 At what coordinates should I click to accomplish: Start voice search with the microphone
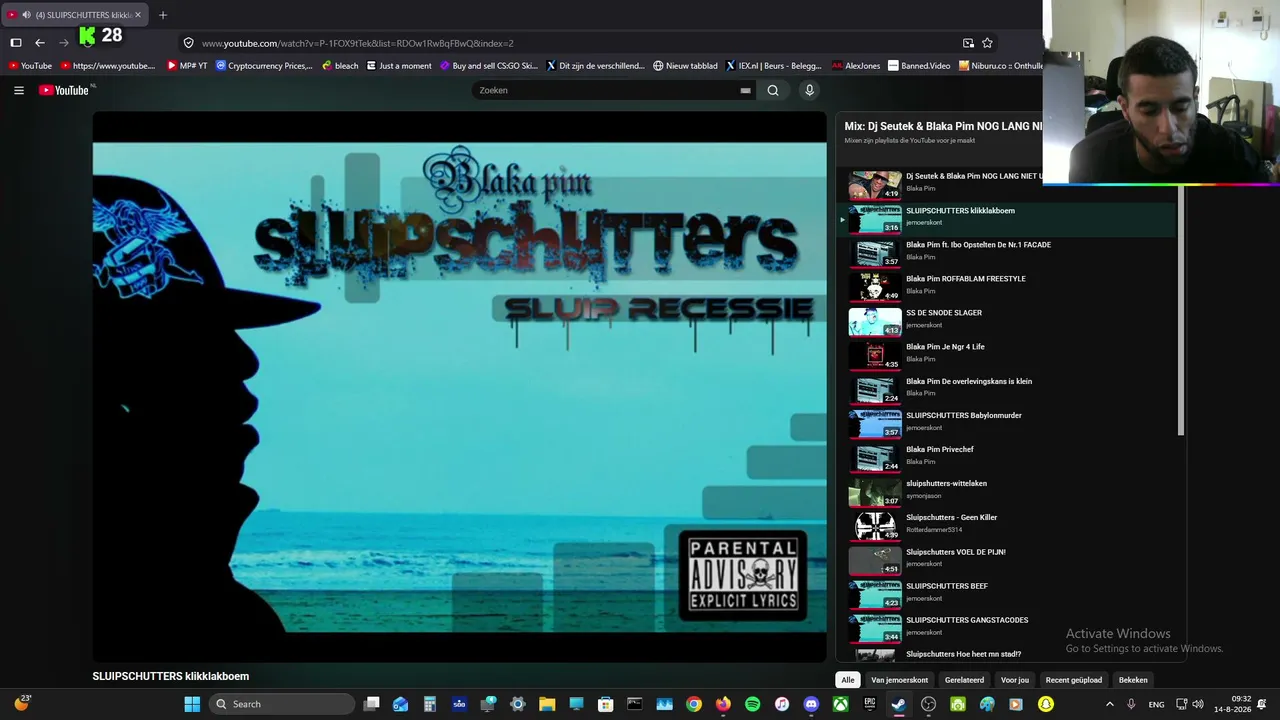click(x=810, y=90)
